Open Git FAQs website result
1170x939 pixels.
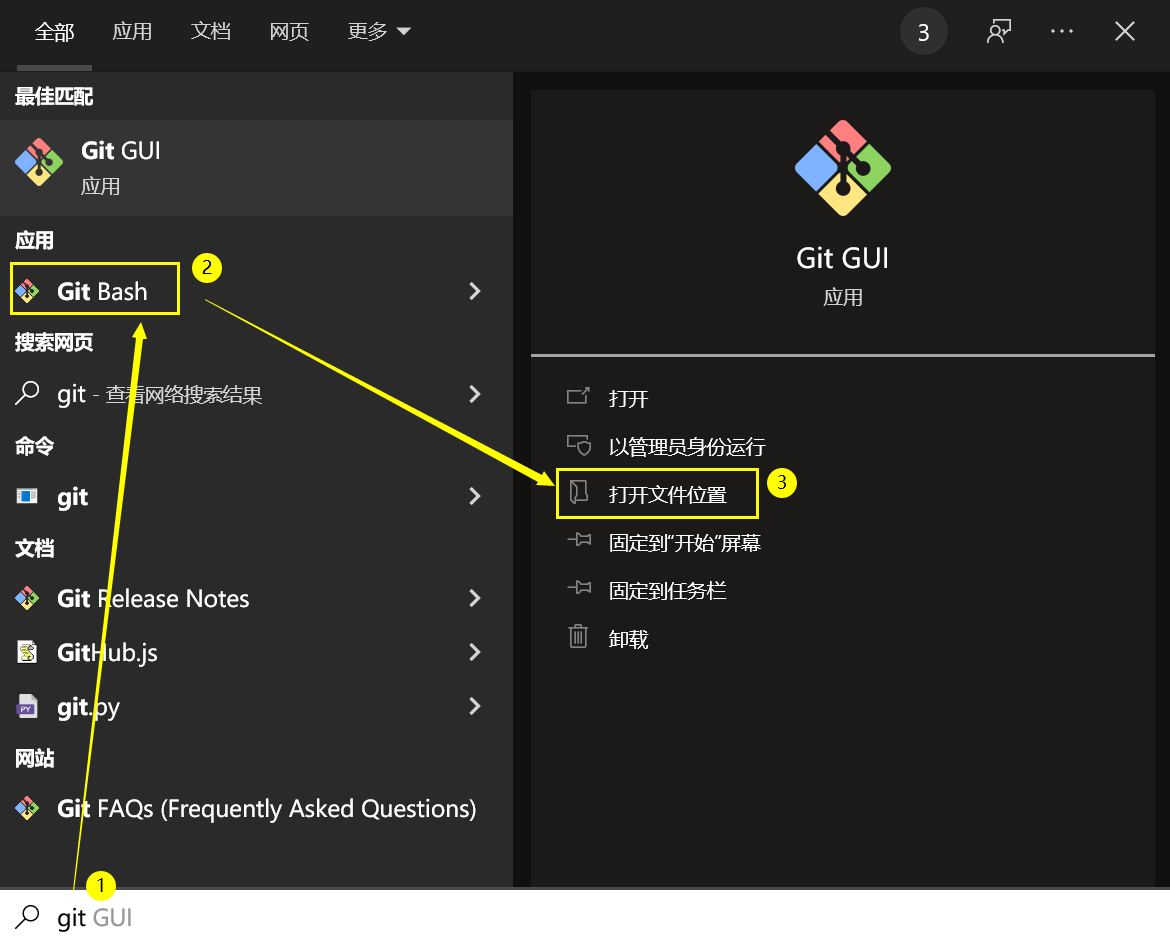pos(257,809)
